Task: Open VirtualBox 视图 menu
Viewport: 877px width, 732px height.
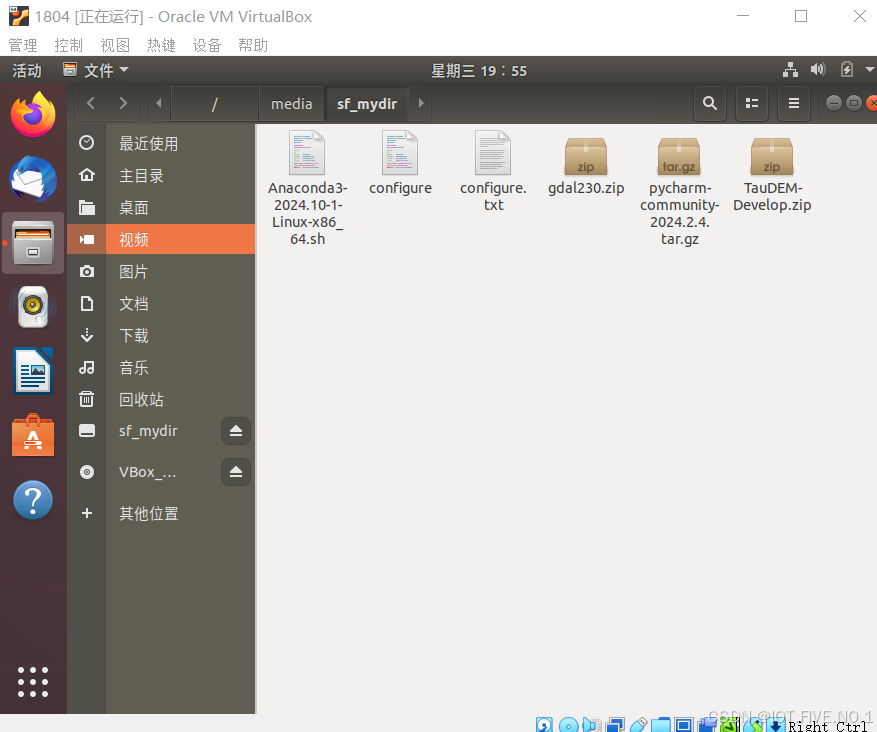Action: (115, 45)
